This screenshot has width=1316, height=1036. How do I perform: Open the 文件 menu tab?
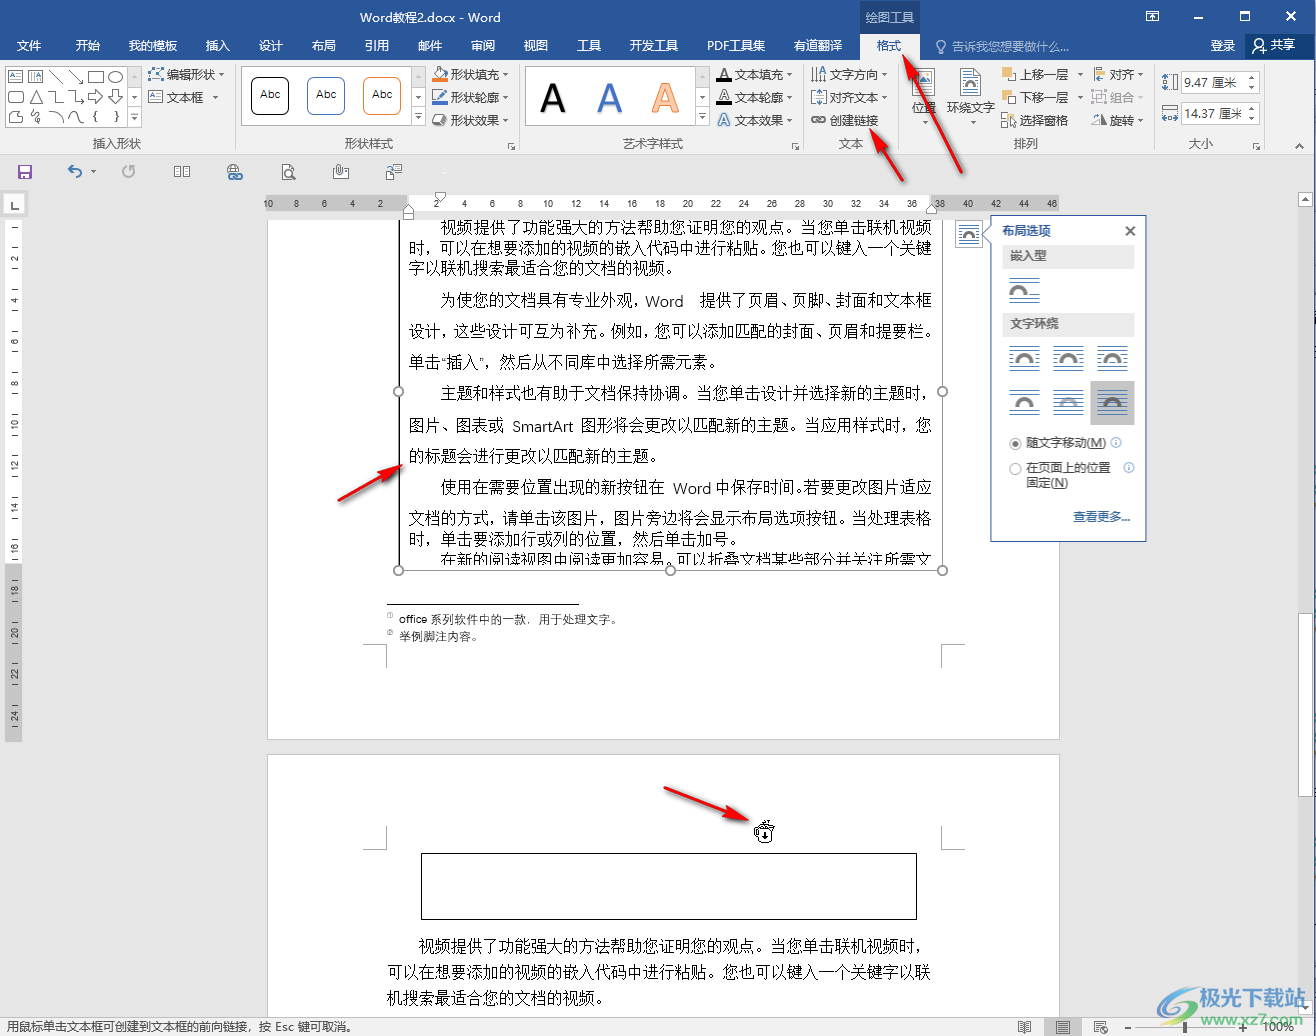coord(29,46)
